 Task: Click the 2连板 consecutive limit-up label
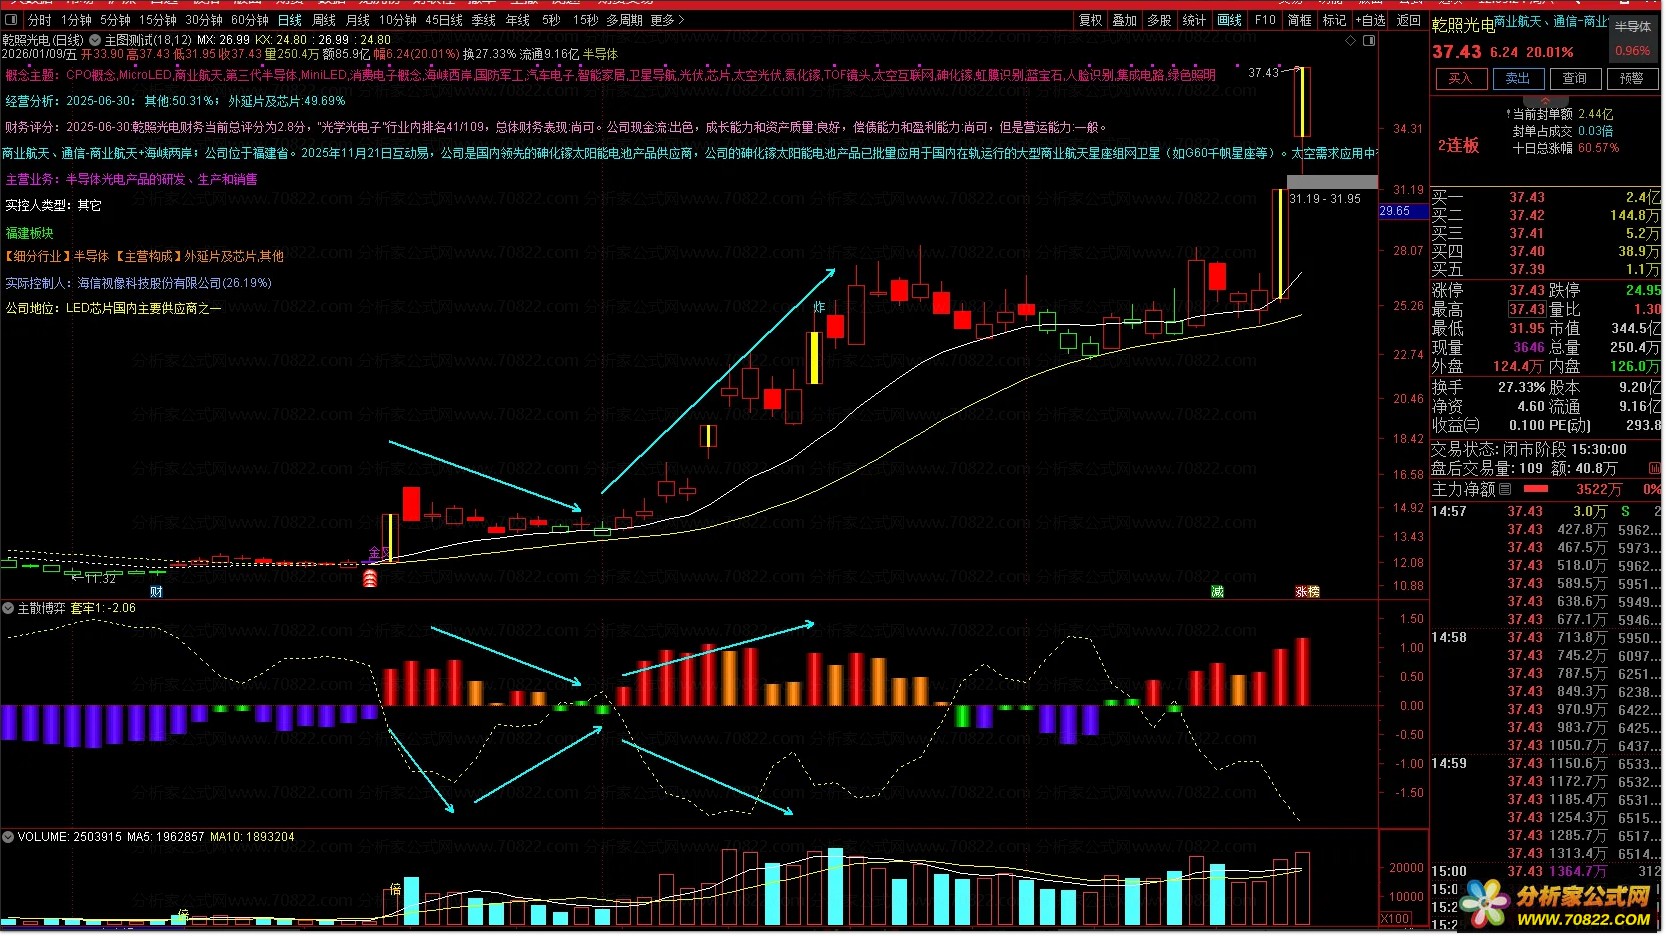[1458, 146]
